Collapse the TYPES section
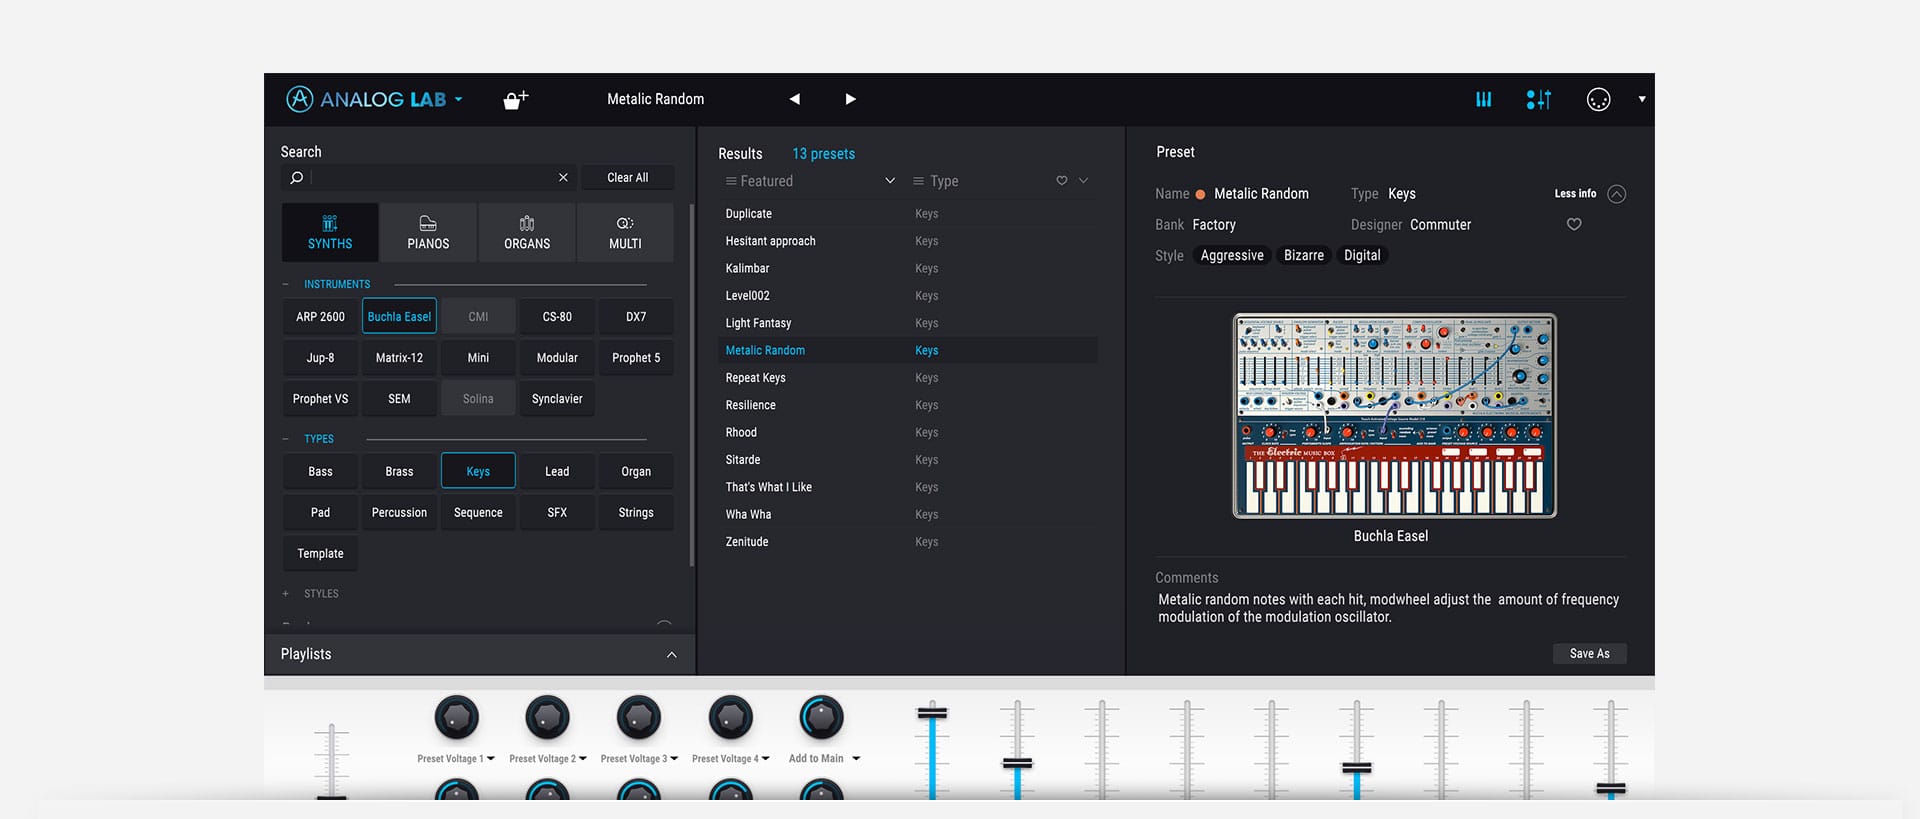Image resolution: width=1920 pixels, height=819 pixels. coord(285,439)
